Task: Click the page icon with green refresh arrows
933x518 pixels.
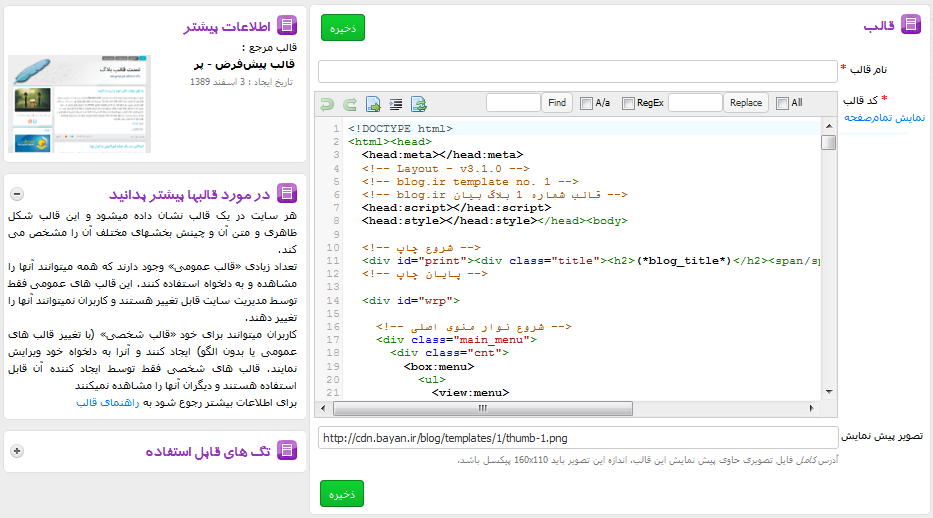Action: 420,103
